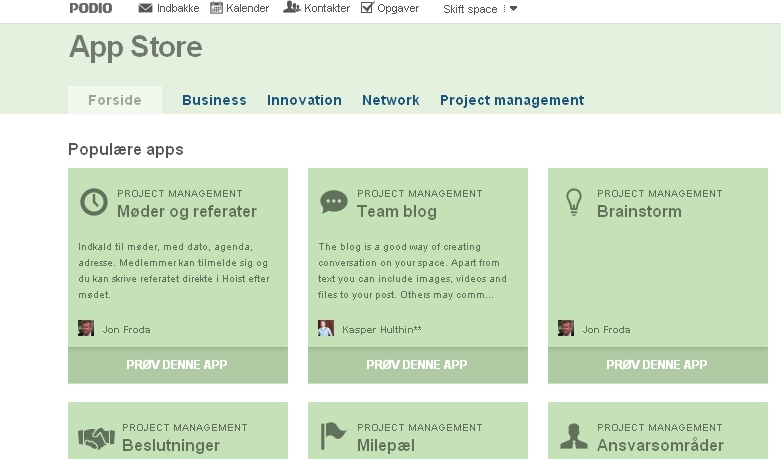Click the speech bubble Team blog icon
This screenshot has height=459, width=781.
pos(334,202)
